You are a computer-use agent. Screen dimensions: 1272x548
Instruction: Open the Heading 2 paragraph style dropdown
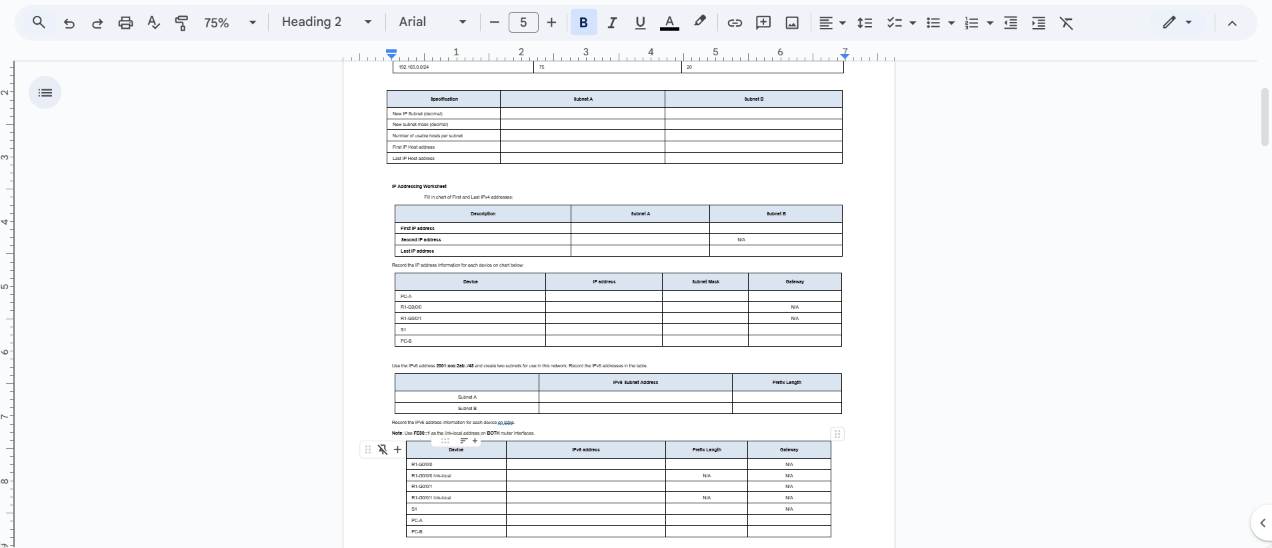[327, 22]
